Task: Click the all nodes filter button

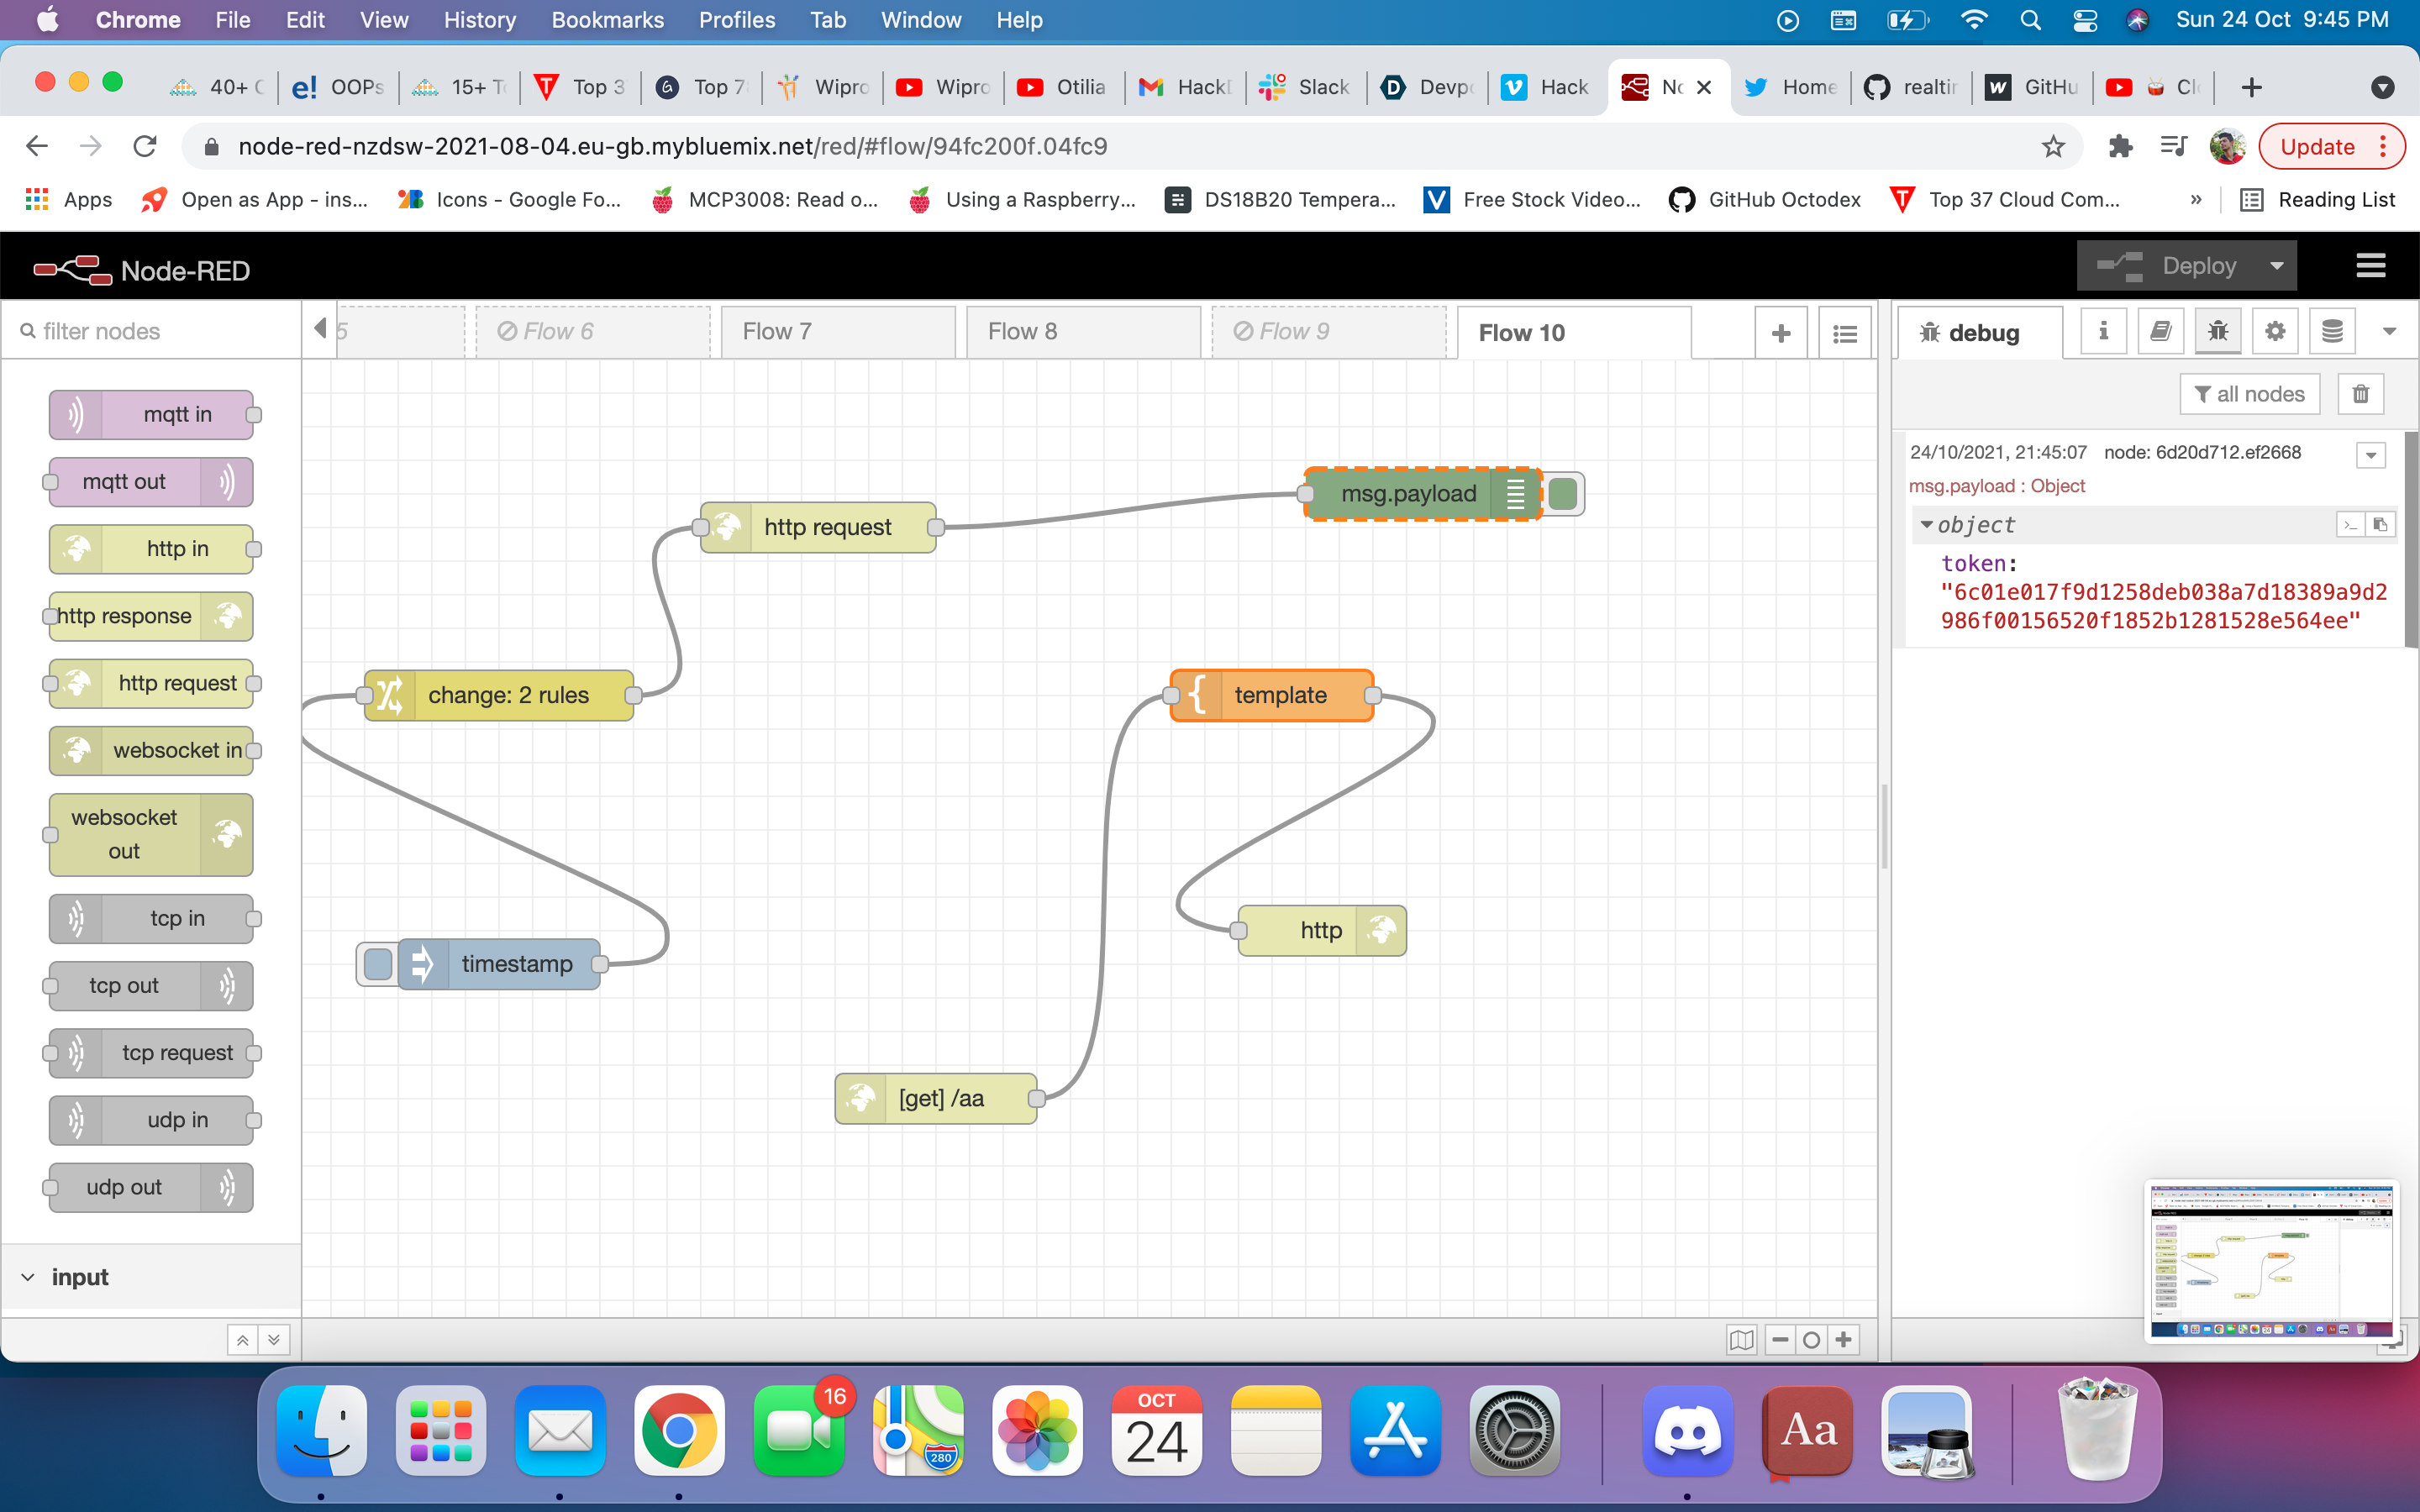Action: [2249, 394]
